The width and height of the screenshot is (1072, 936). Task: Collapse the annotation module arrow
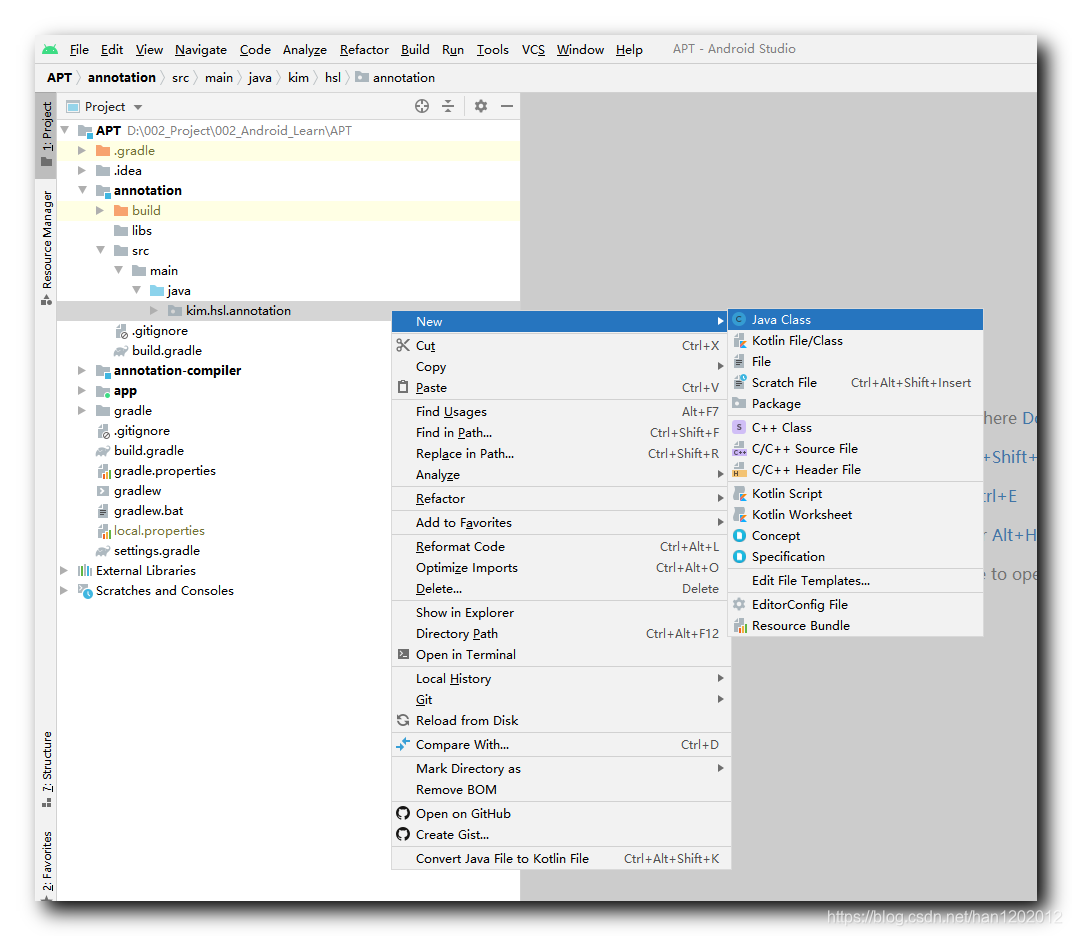point(82,190)
